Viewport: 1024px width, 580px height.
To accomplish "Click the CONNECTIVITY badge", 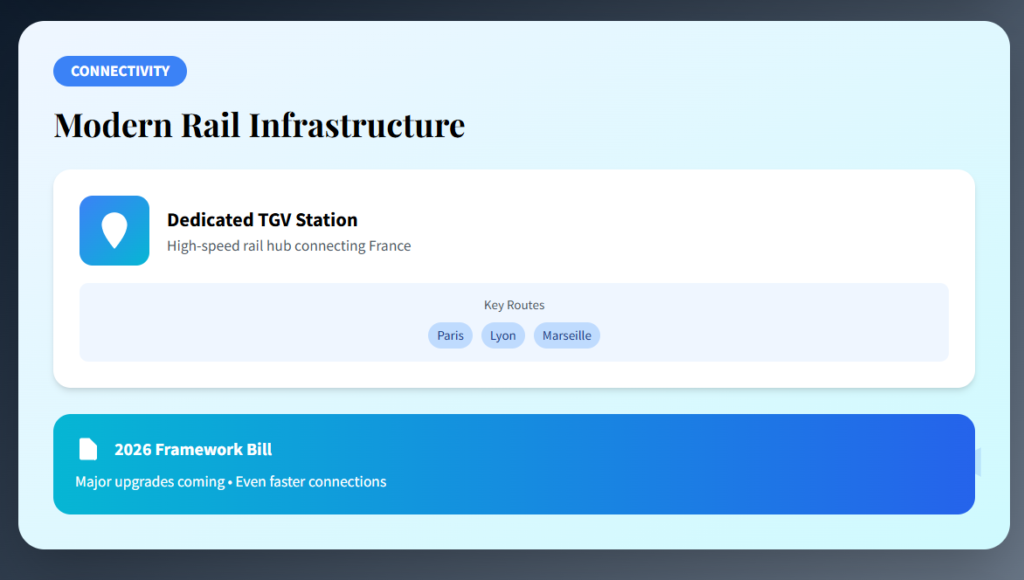I will point(120,71).
